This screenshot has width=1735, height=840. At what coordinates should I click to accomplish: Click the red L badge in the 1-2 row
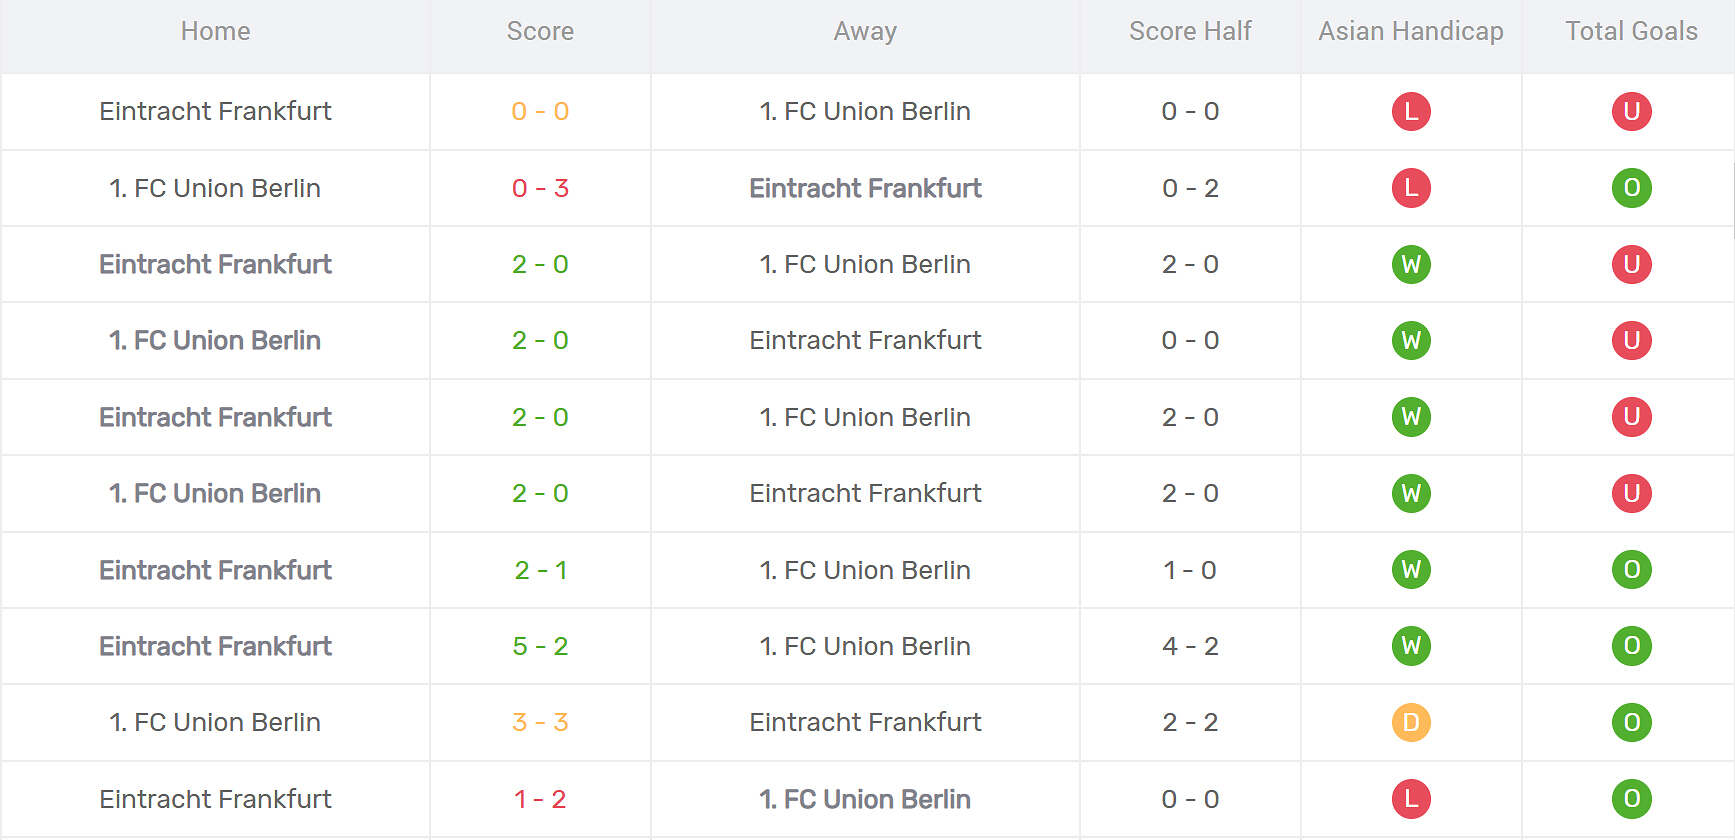[1411, 799]
